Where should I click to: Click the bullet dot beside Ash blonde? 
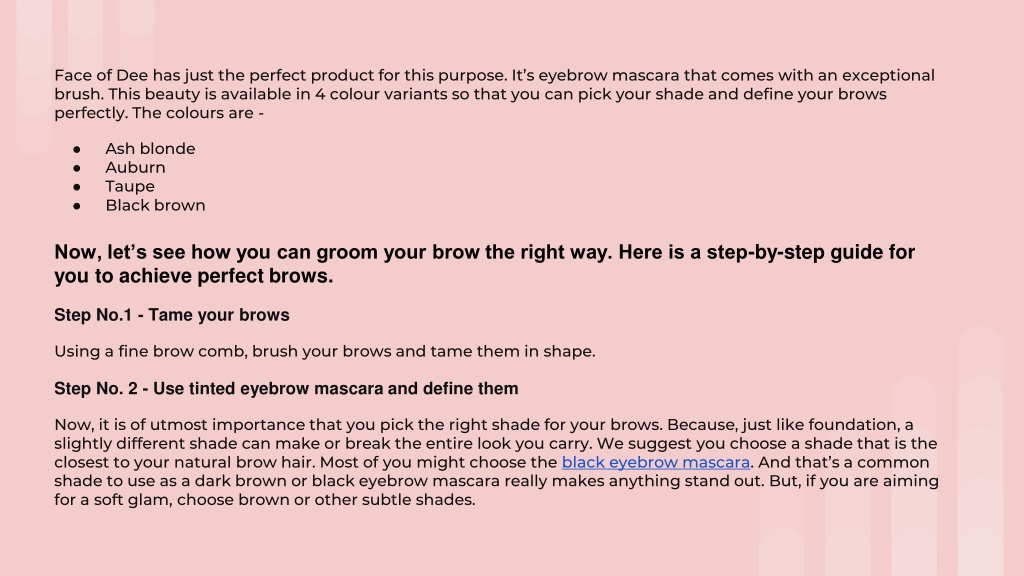coord(77,150)
